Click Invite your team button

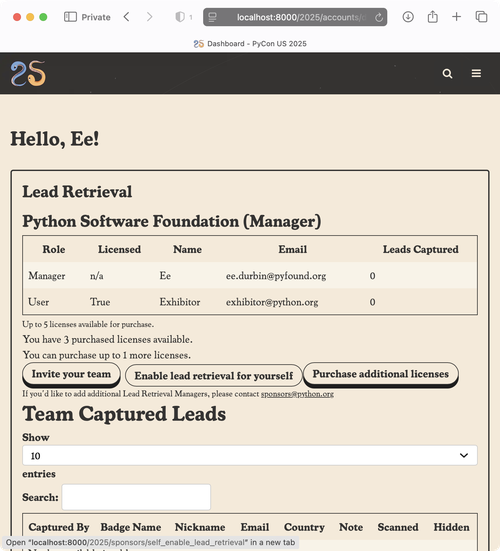coord(71,374)
